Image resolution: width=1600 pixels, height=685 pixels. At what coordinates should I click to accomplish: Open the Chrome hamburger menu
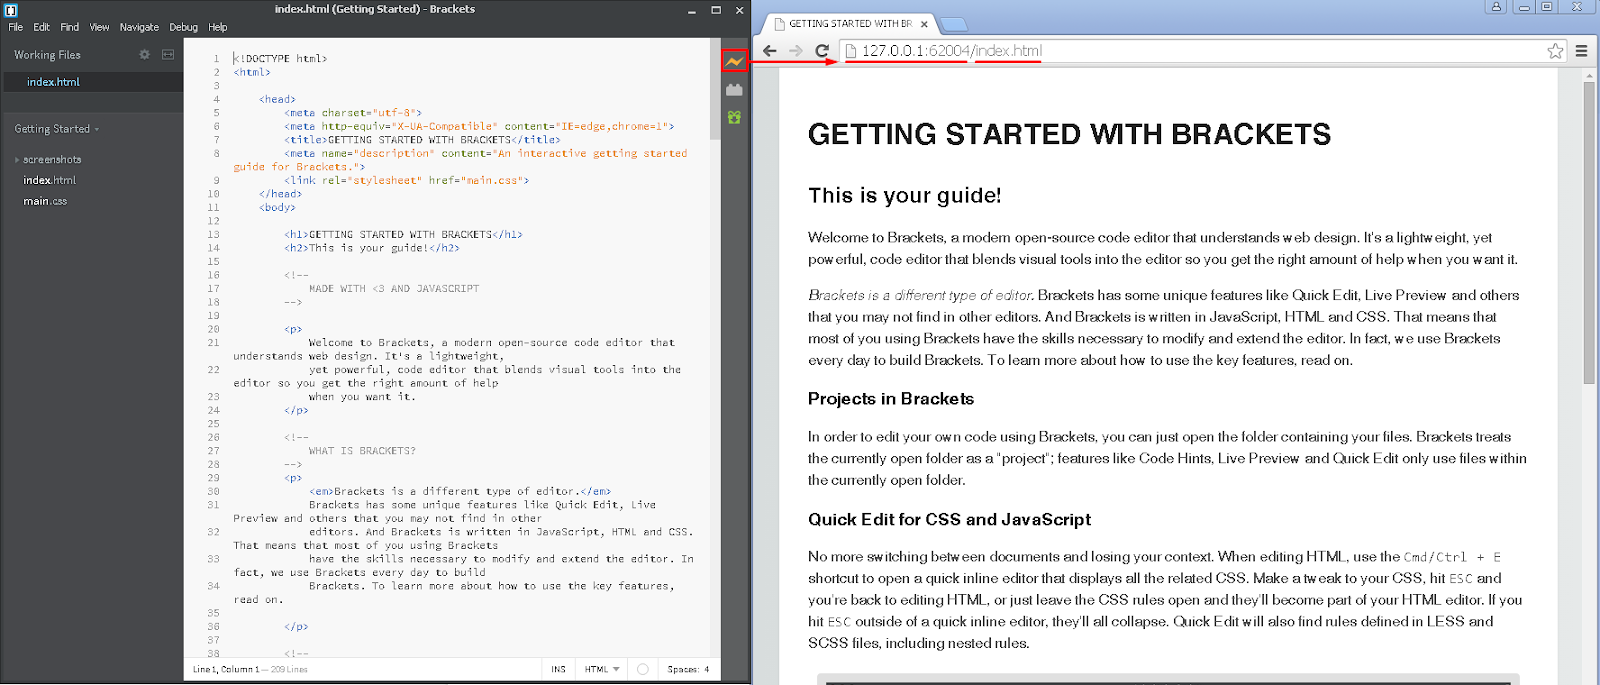tap(1581, 51)
